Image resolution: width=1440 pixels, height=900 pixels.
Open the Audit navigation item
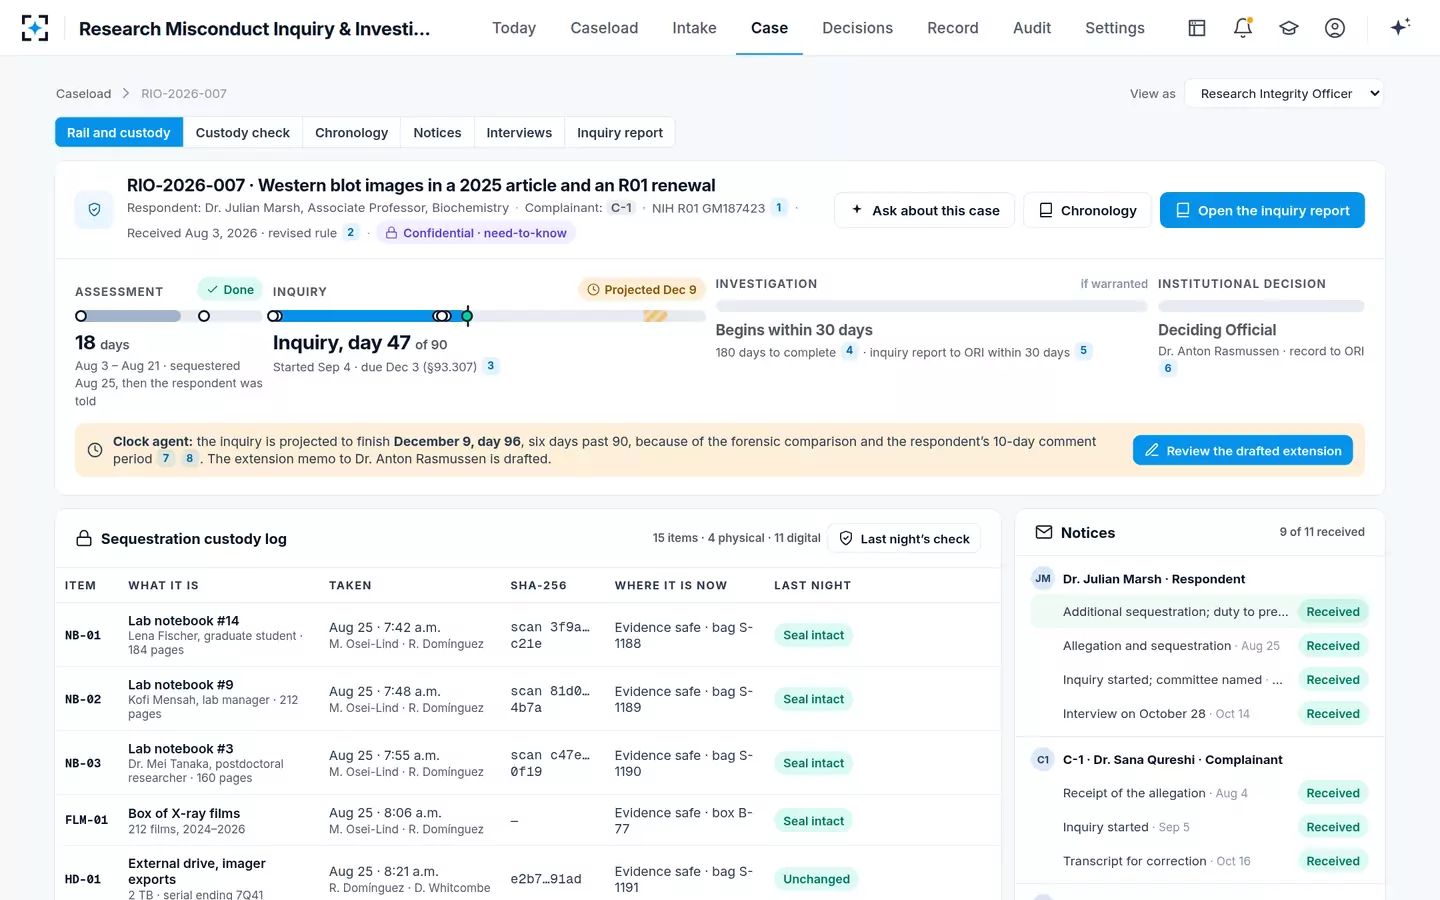1032,28
